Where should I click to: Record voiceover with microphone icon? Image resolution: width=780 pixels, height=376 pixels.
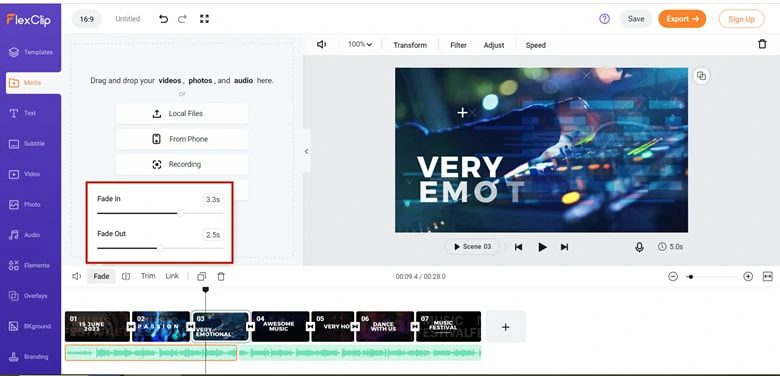pyautogui.click(x=639, y=247)
